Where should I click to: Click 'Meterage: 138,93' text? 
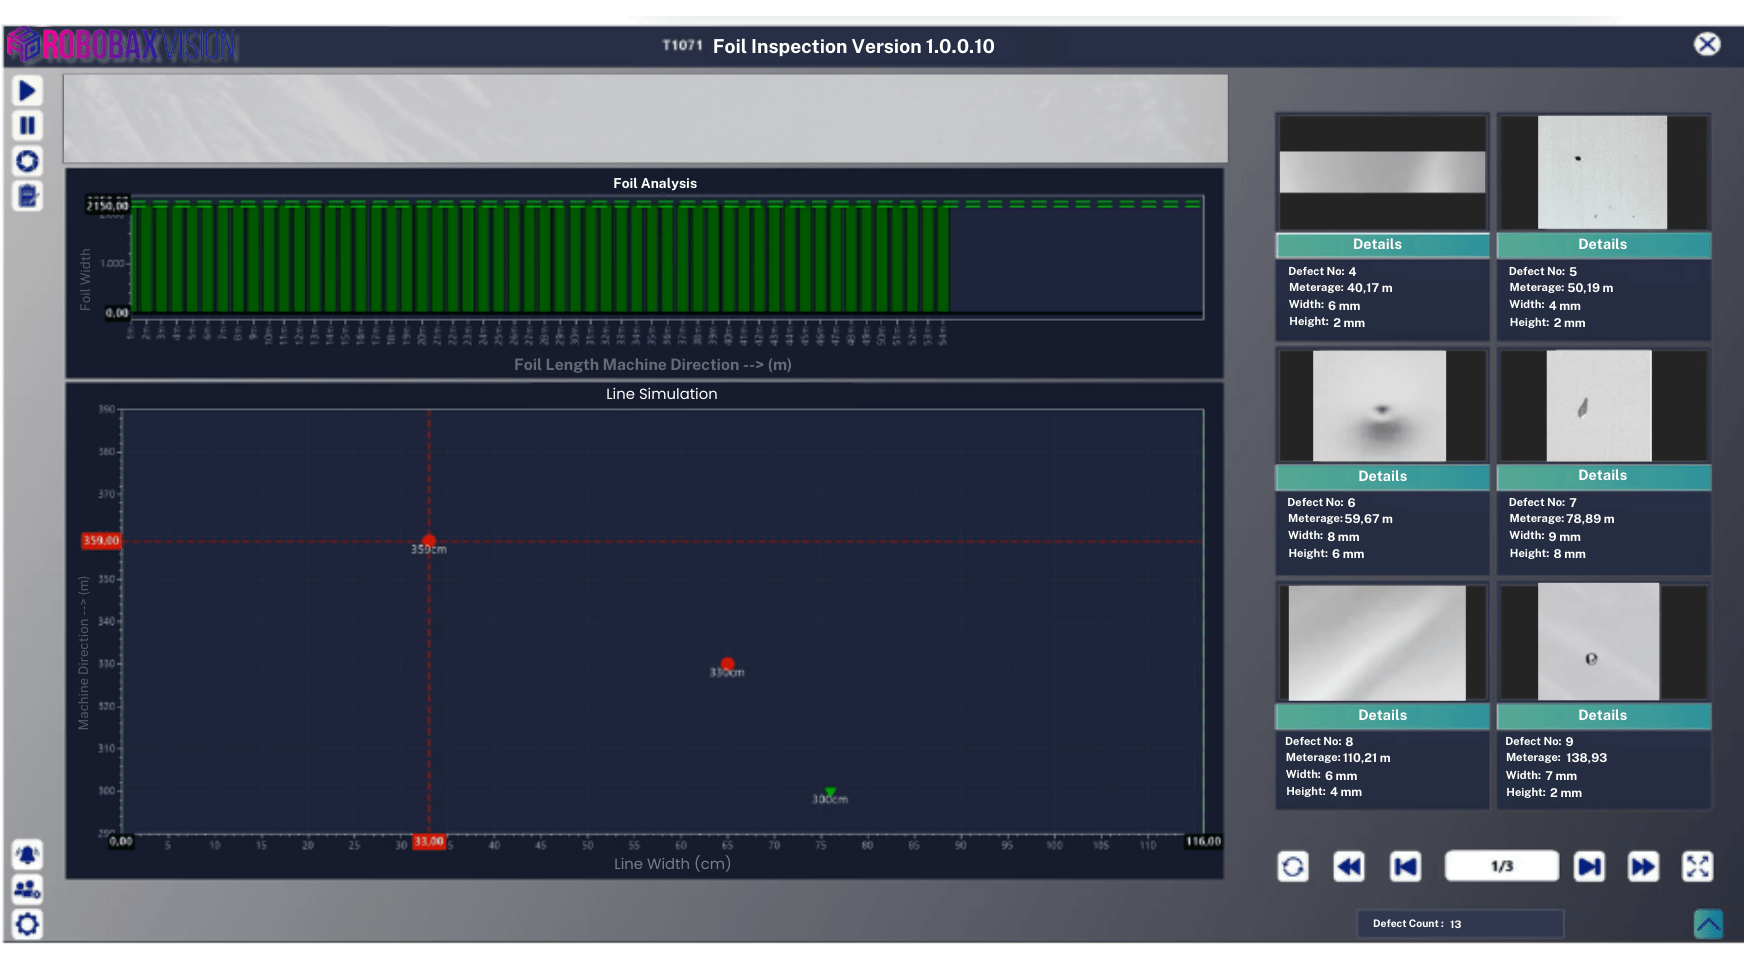[x=1556, y=758]
